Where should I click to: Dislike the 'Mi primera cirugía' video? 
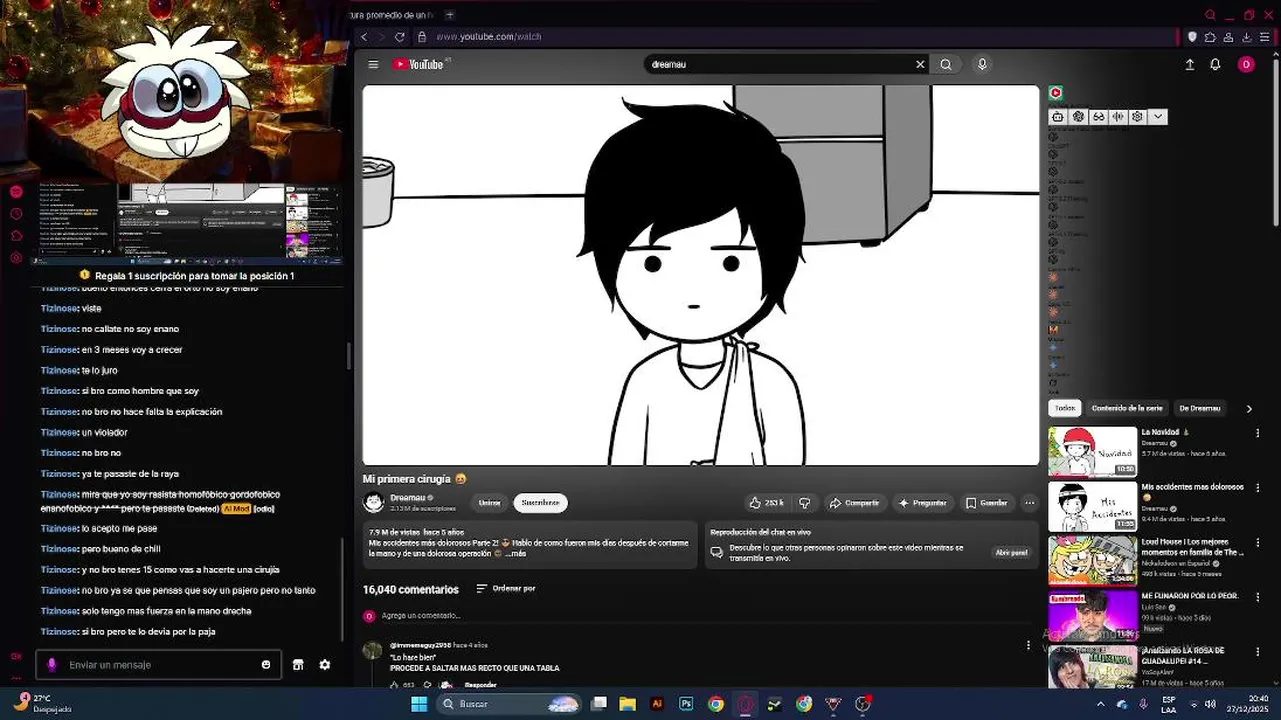pos(804,503)
